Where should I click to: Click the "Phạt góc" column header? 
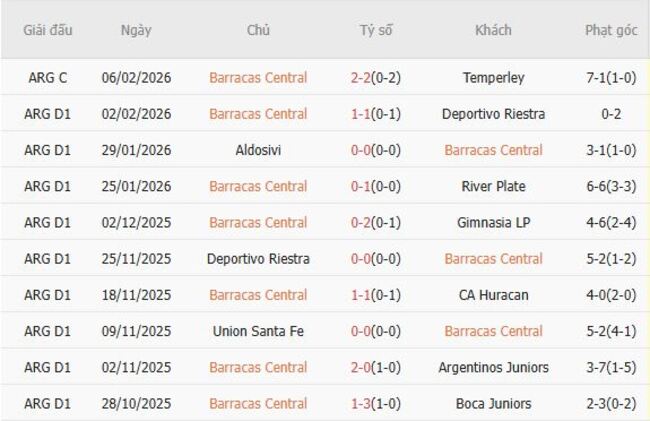[x=611, y=30]
